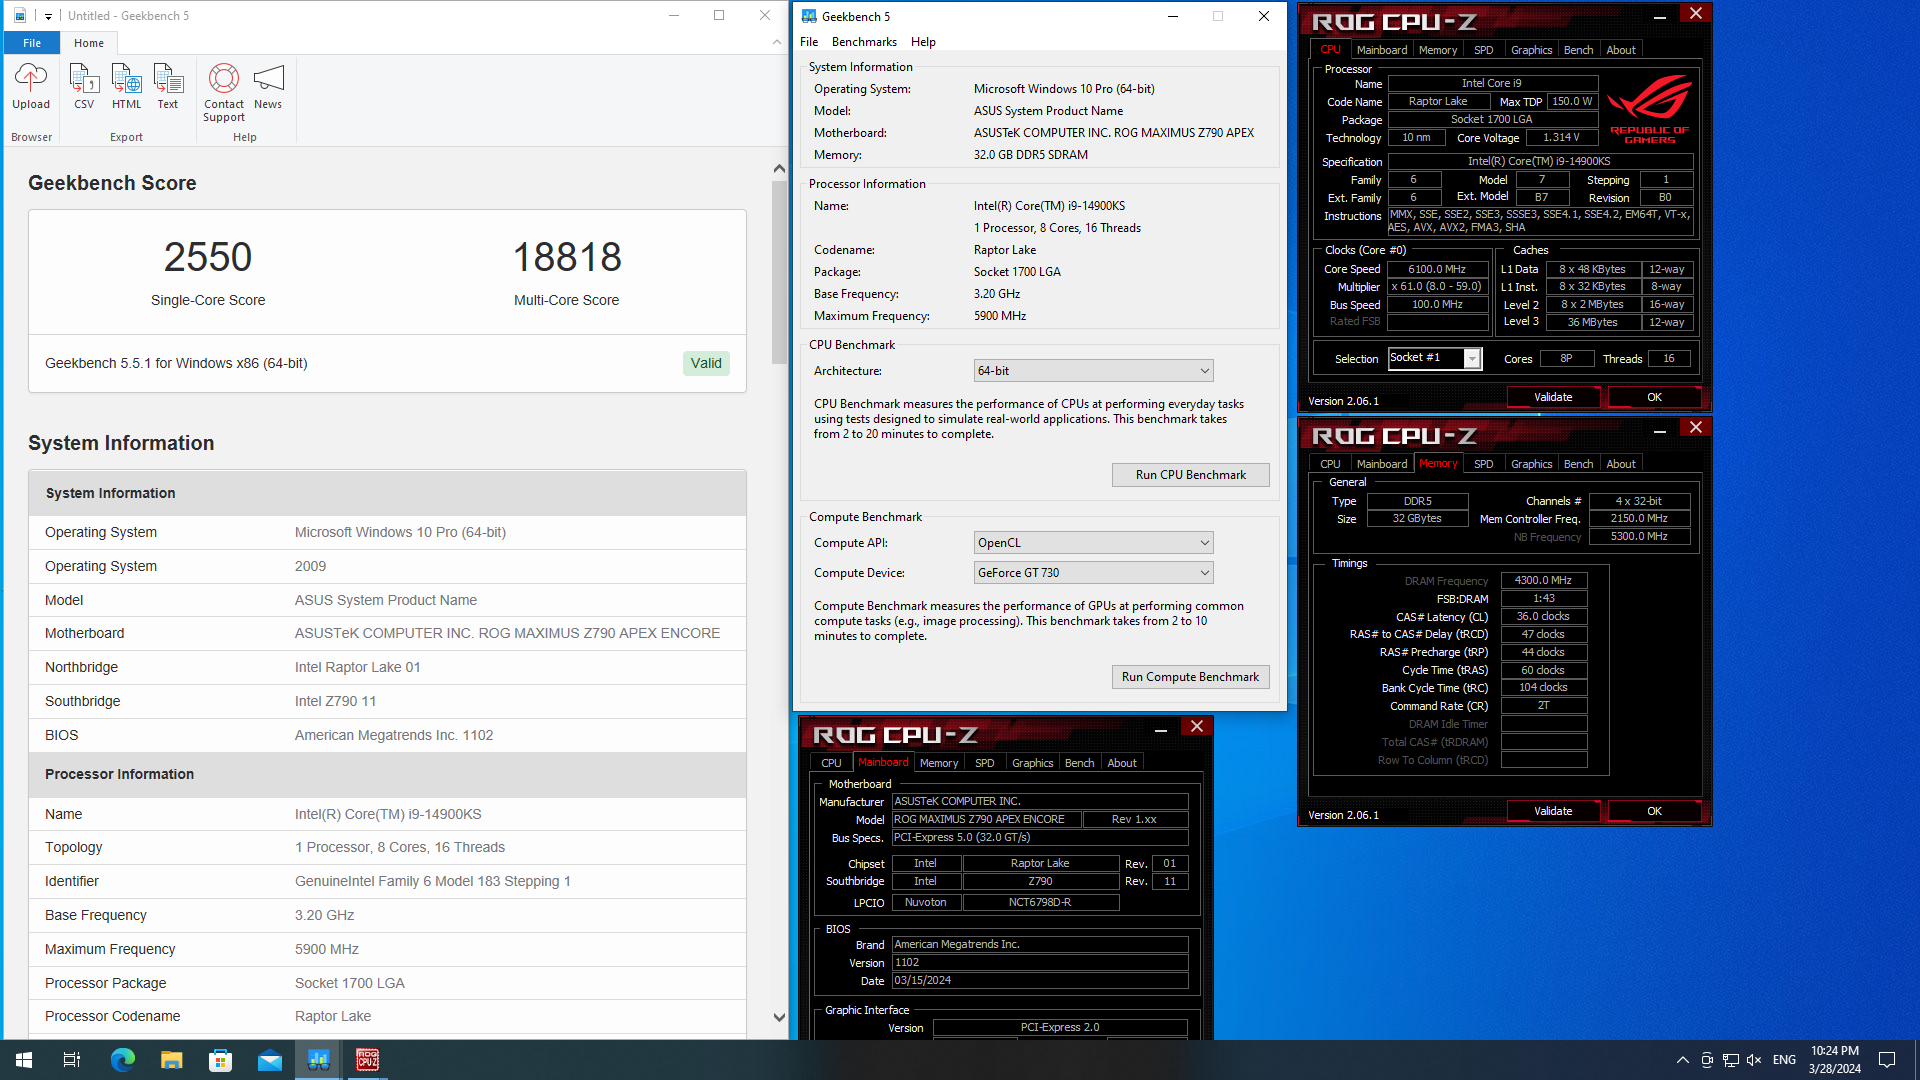Switch to Graphics tab in top CPU-Z window
Image resolution: width=1920 pixels, height=1080 pixels.
1531,50
